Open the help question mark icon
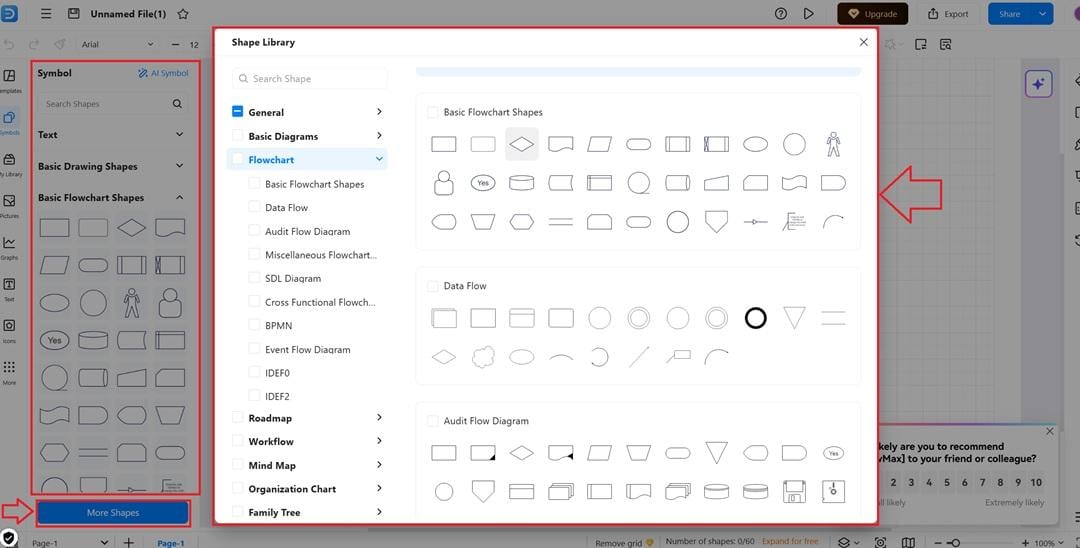Image resolution: width=1080 pixels, height=548 pixels. click(x=781, y=14)
